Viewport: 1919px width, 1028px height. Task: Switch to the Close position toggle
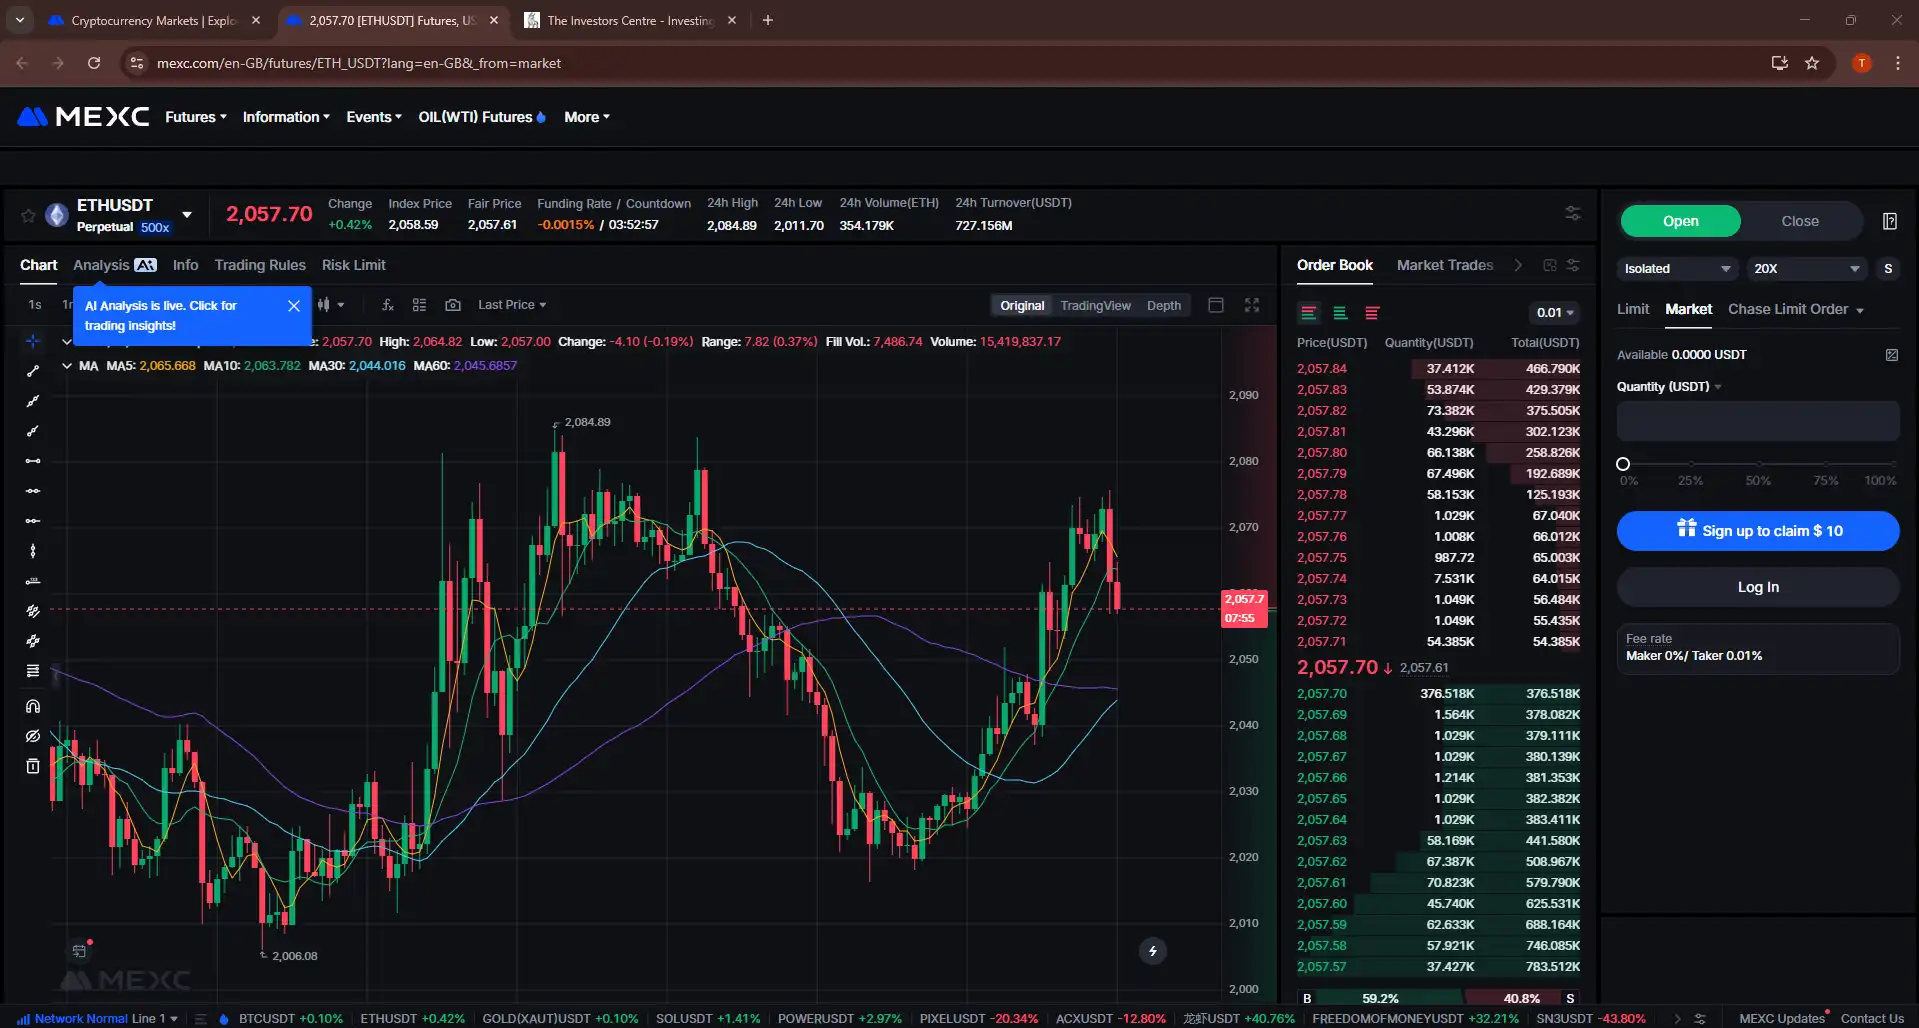click(1800, 221)
